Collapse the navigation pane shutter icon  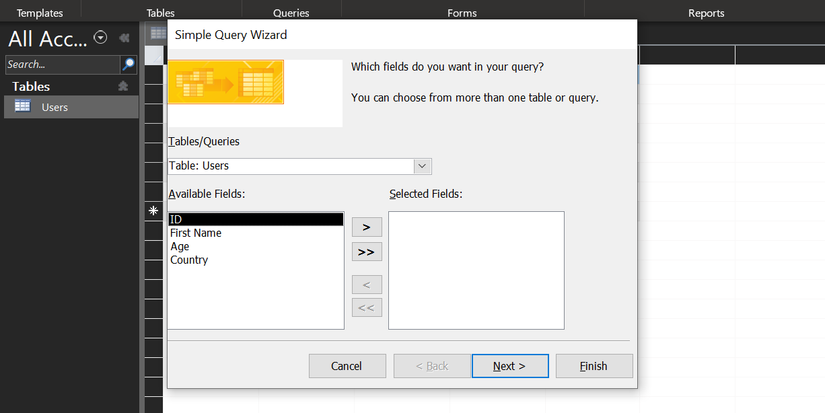click(x=124, y=38)
